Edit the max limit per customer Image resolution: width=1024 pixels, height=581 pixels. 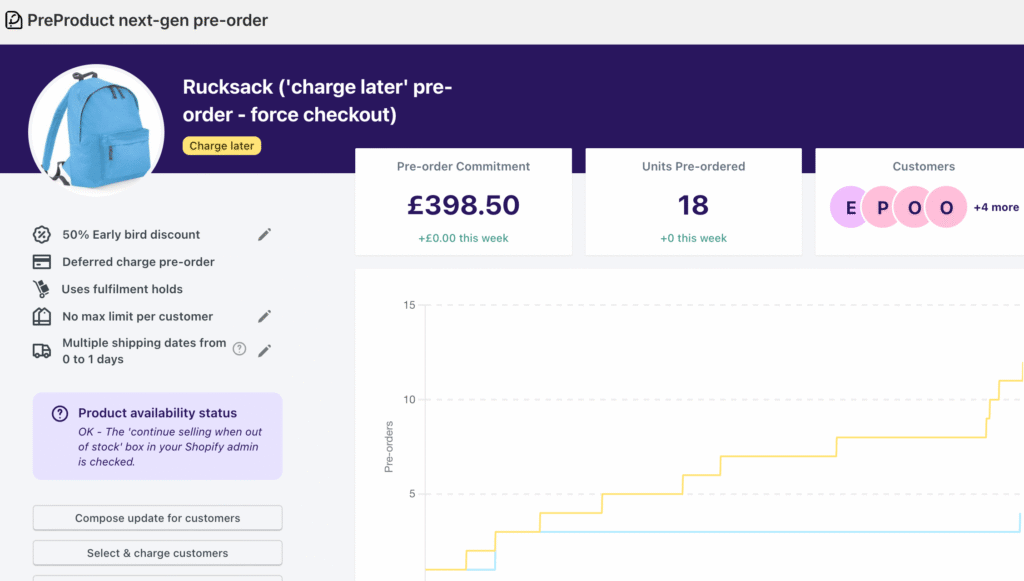point(264,316)
